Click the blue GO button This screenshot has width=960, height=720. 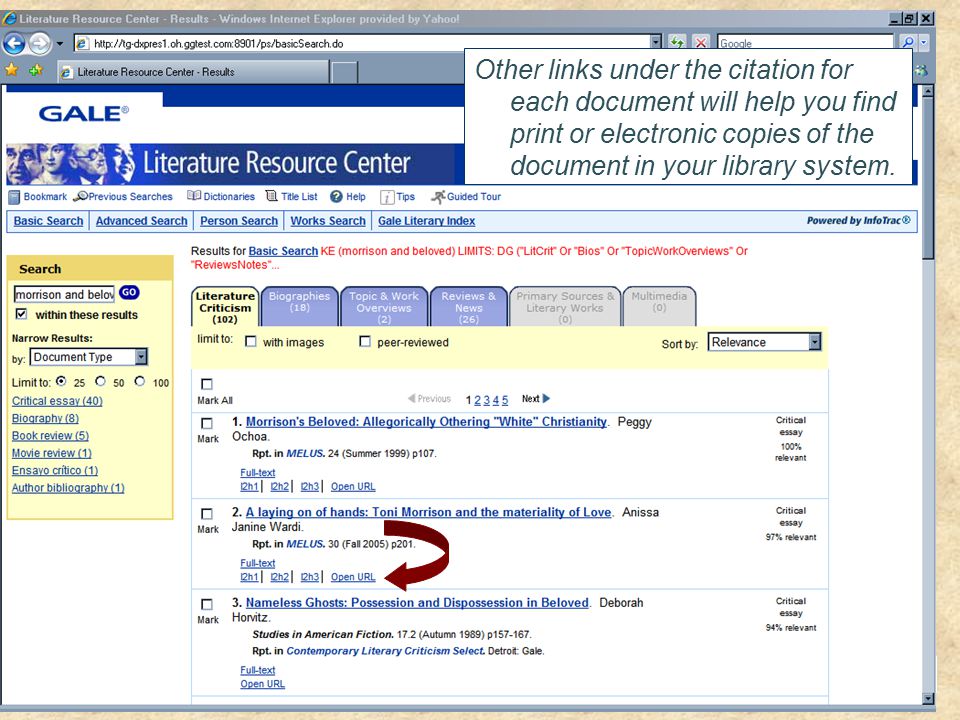click(129, 293)
